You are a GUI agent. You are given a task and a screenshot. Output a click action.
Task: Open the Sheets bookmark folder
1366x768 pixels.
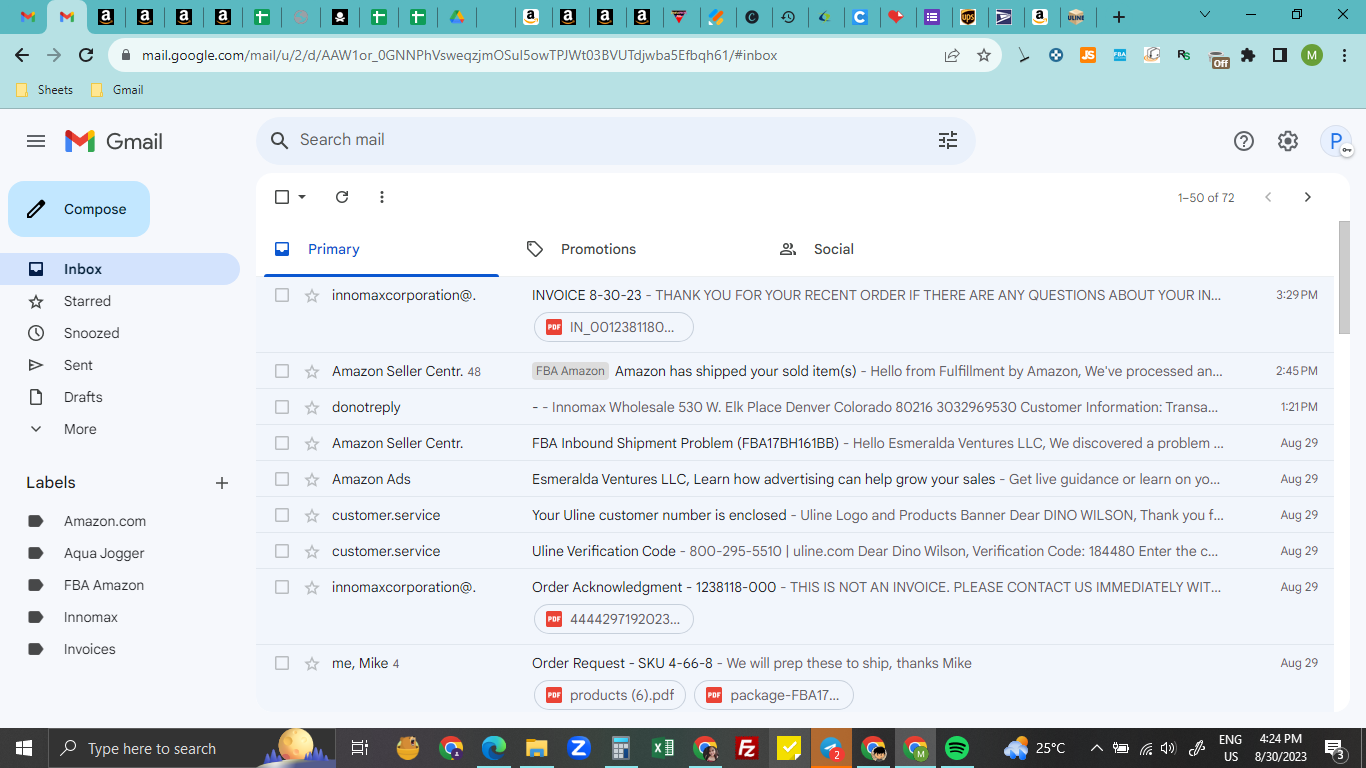coord(45,90)
